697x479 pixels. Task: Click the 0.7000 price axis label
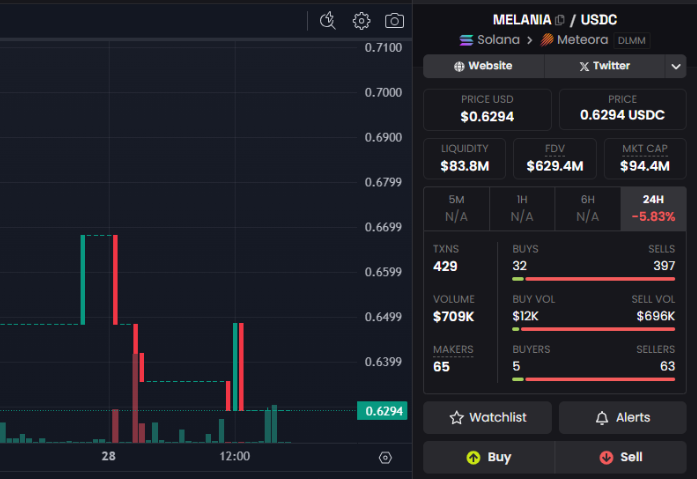(x=383, y=92)
